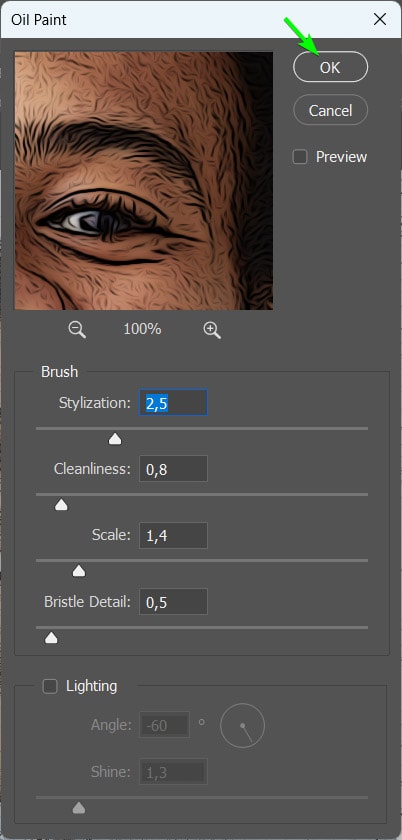Enable the Preview checkbox

(300, 157)
